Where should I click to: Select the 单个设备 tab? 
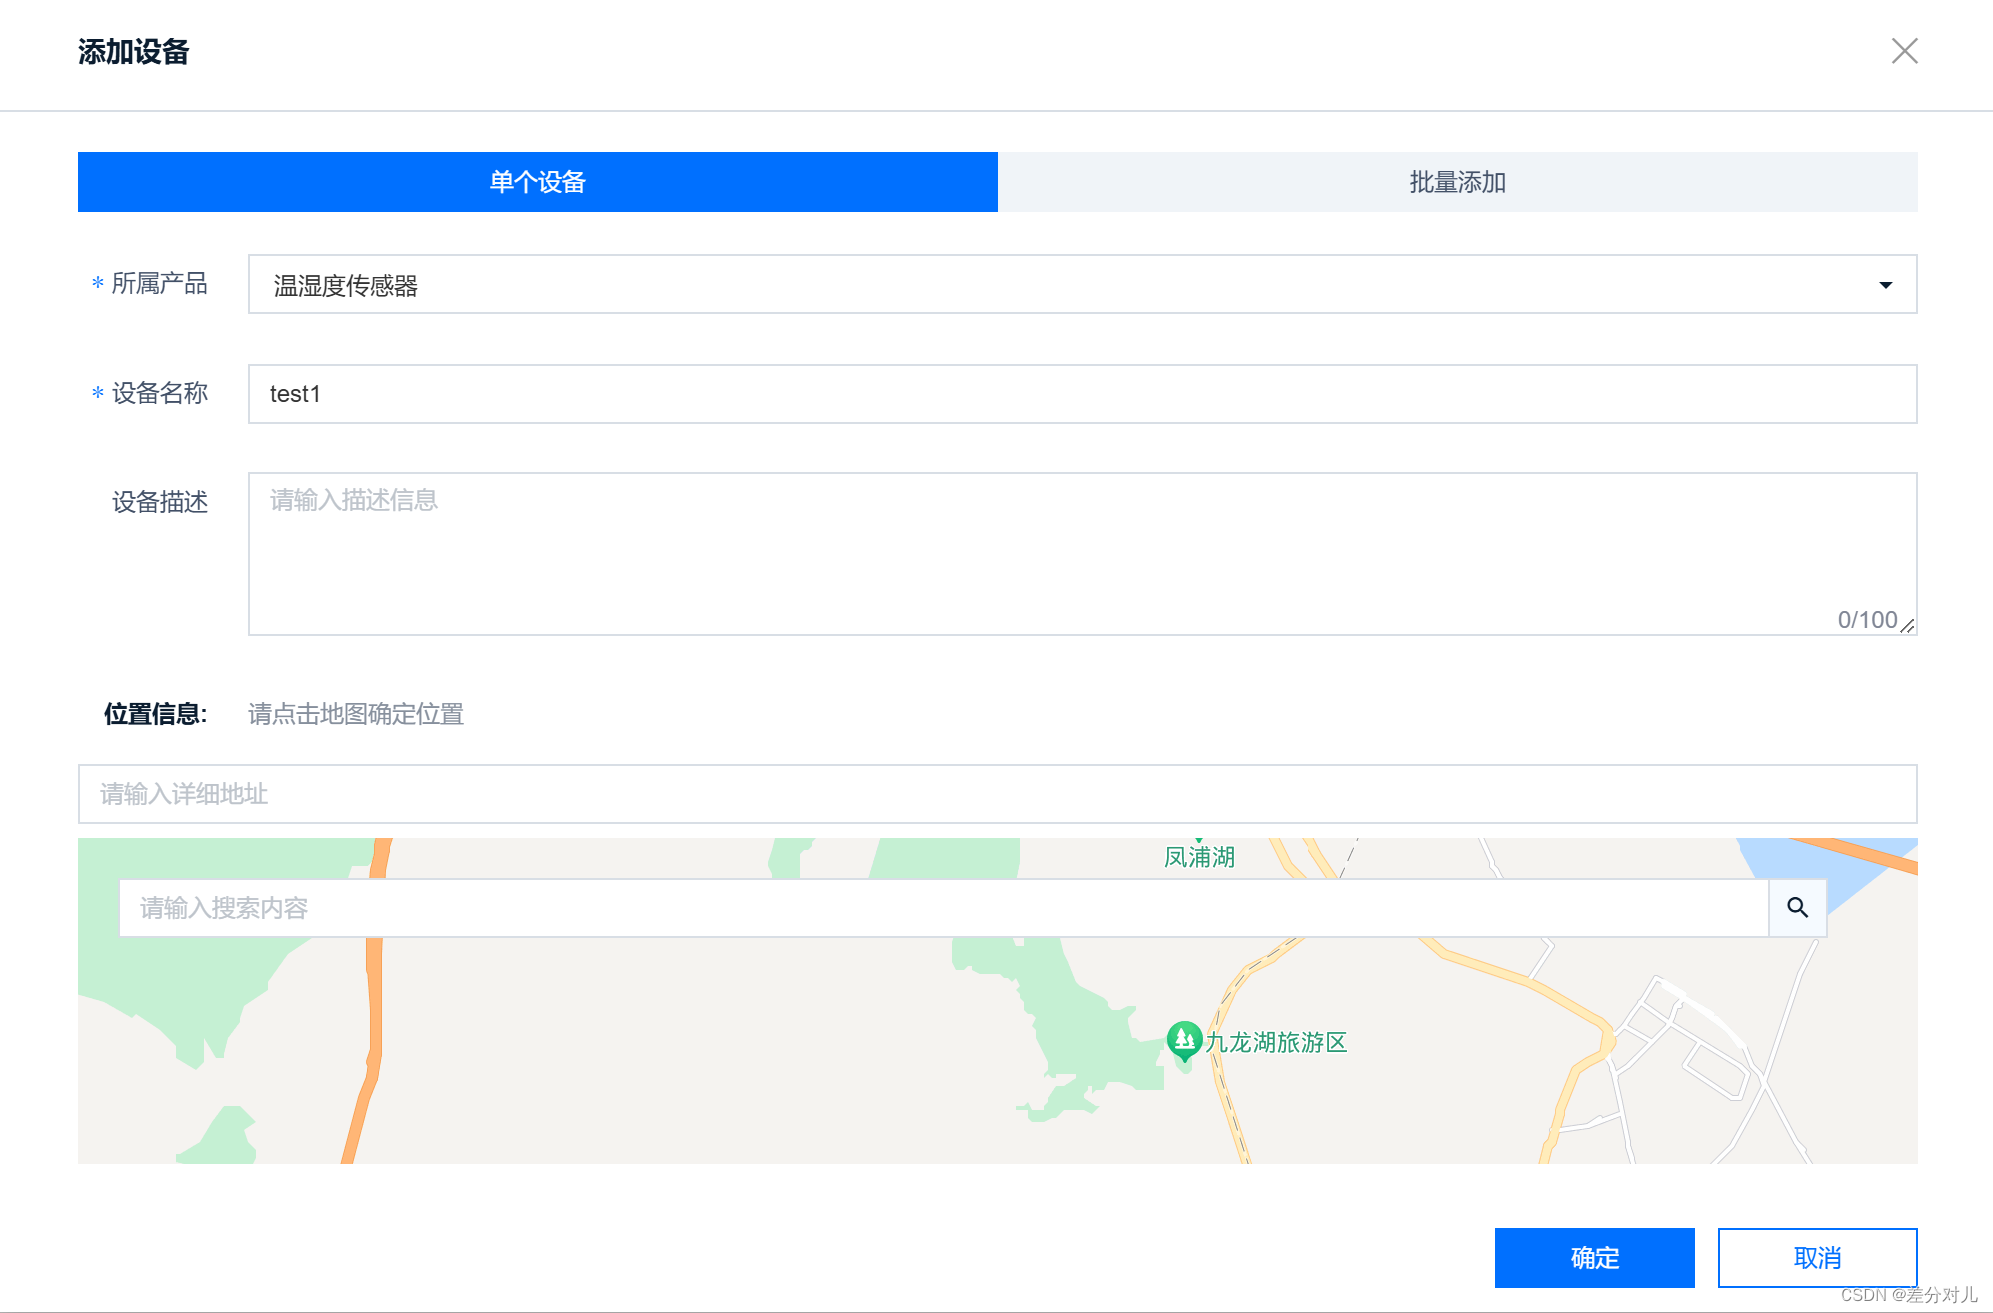tap(538, 182)
